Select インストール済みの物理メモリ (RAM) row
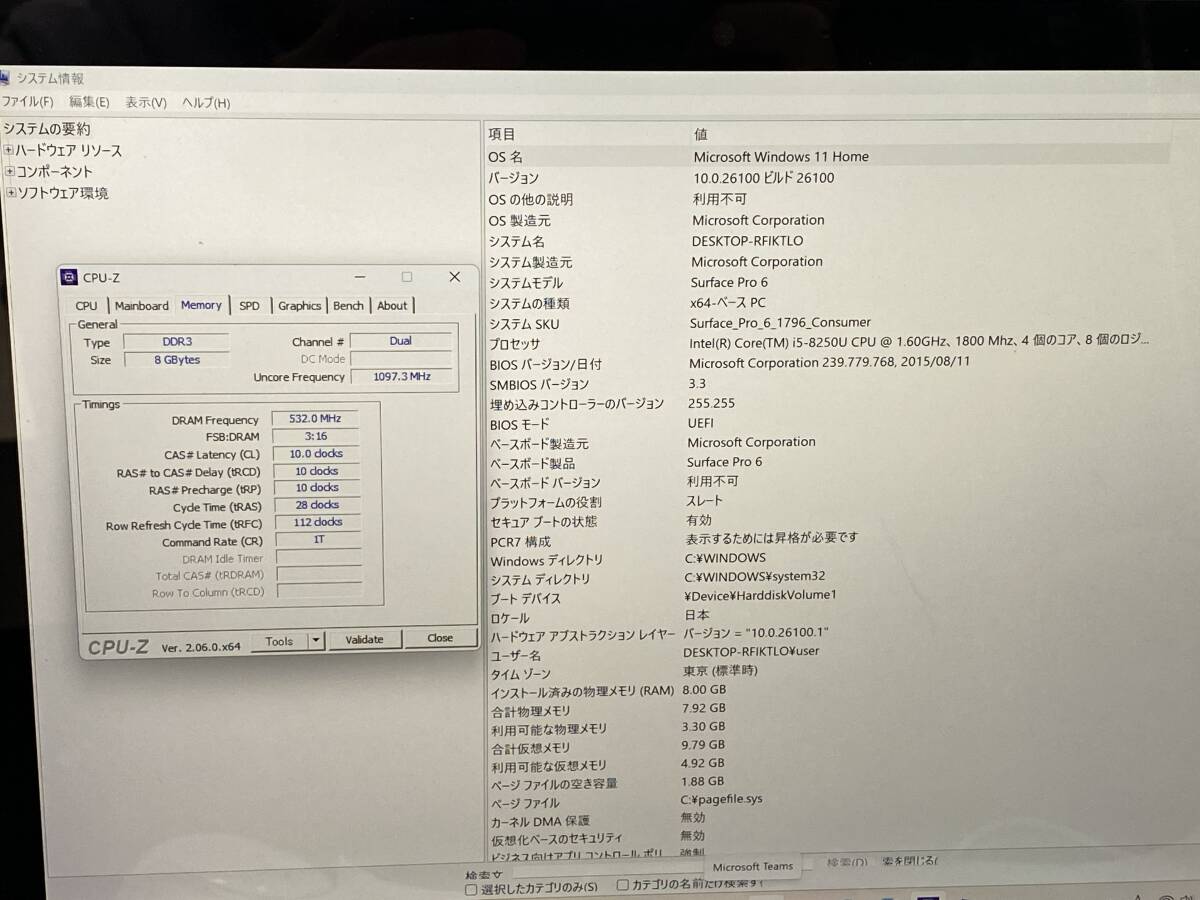Image resolution: width=1200 pixels, height=900 pixels. coord(828,691)
